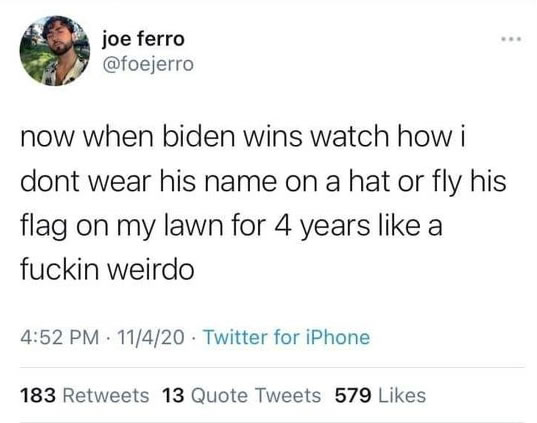Open the three-dot more options menu

pyautogui.click(x=511, y=40)
